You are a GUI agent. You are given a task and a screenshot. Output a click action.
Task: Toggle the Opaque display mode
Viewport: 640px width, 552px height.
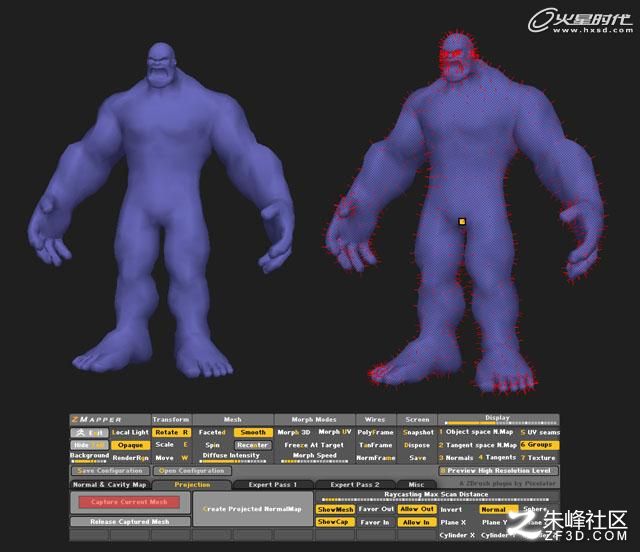[x=130, y=445]
